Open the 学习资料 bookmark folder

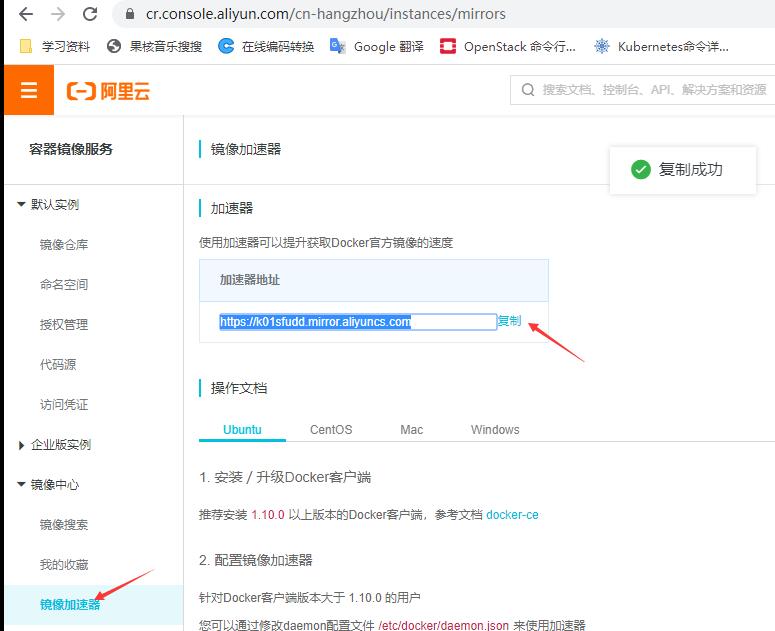pos(54,46)
